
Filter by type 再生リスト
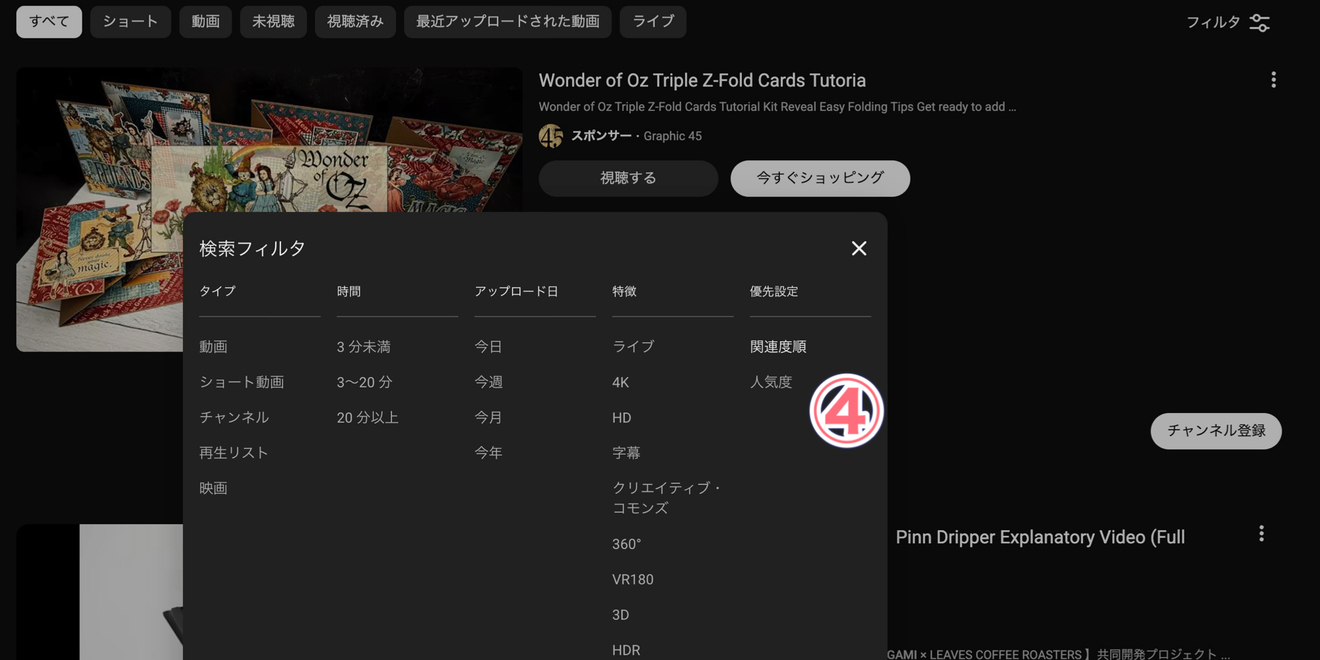click(x=234, y=453)
